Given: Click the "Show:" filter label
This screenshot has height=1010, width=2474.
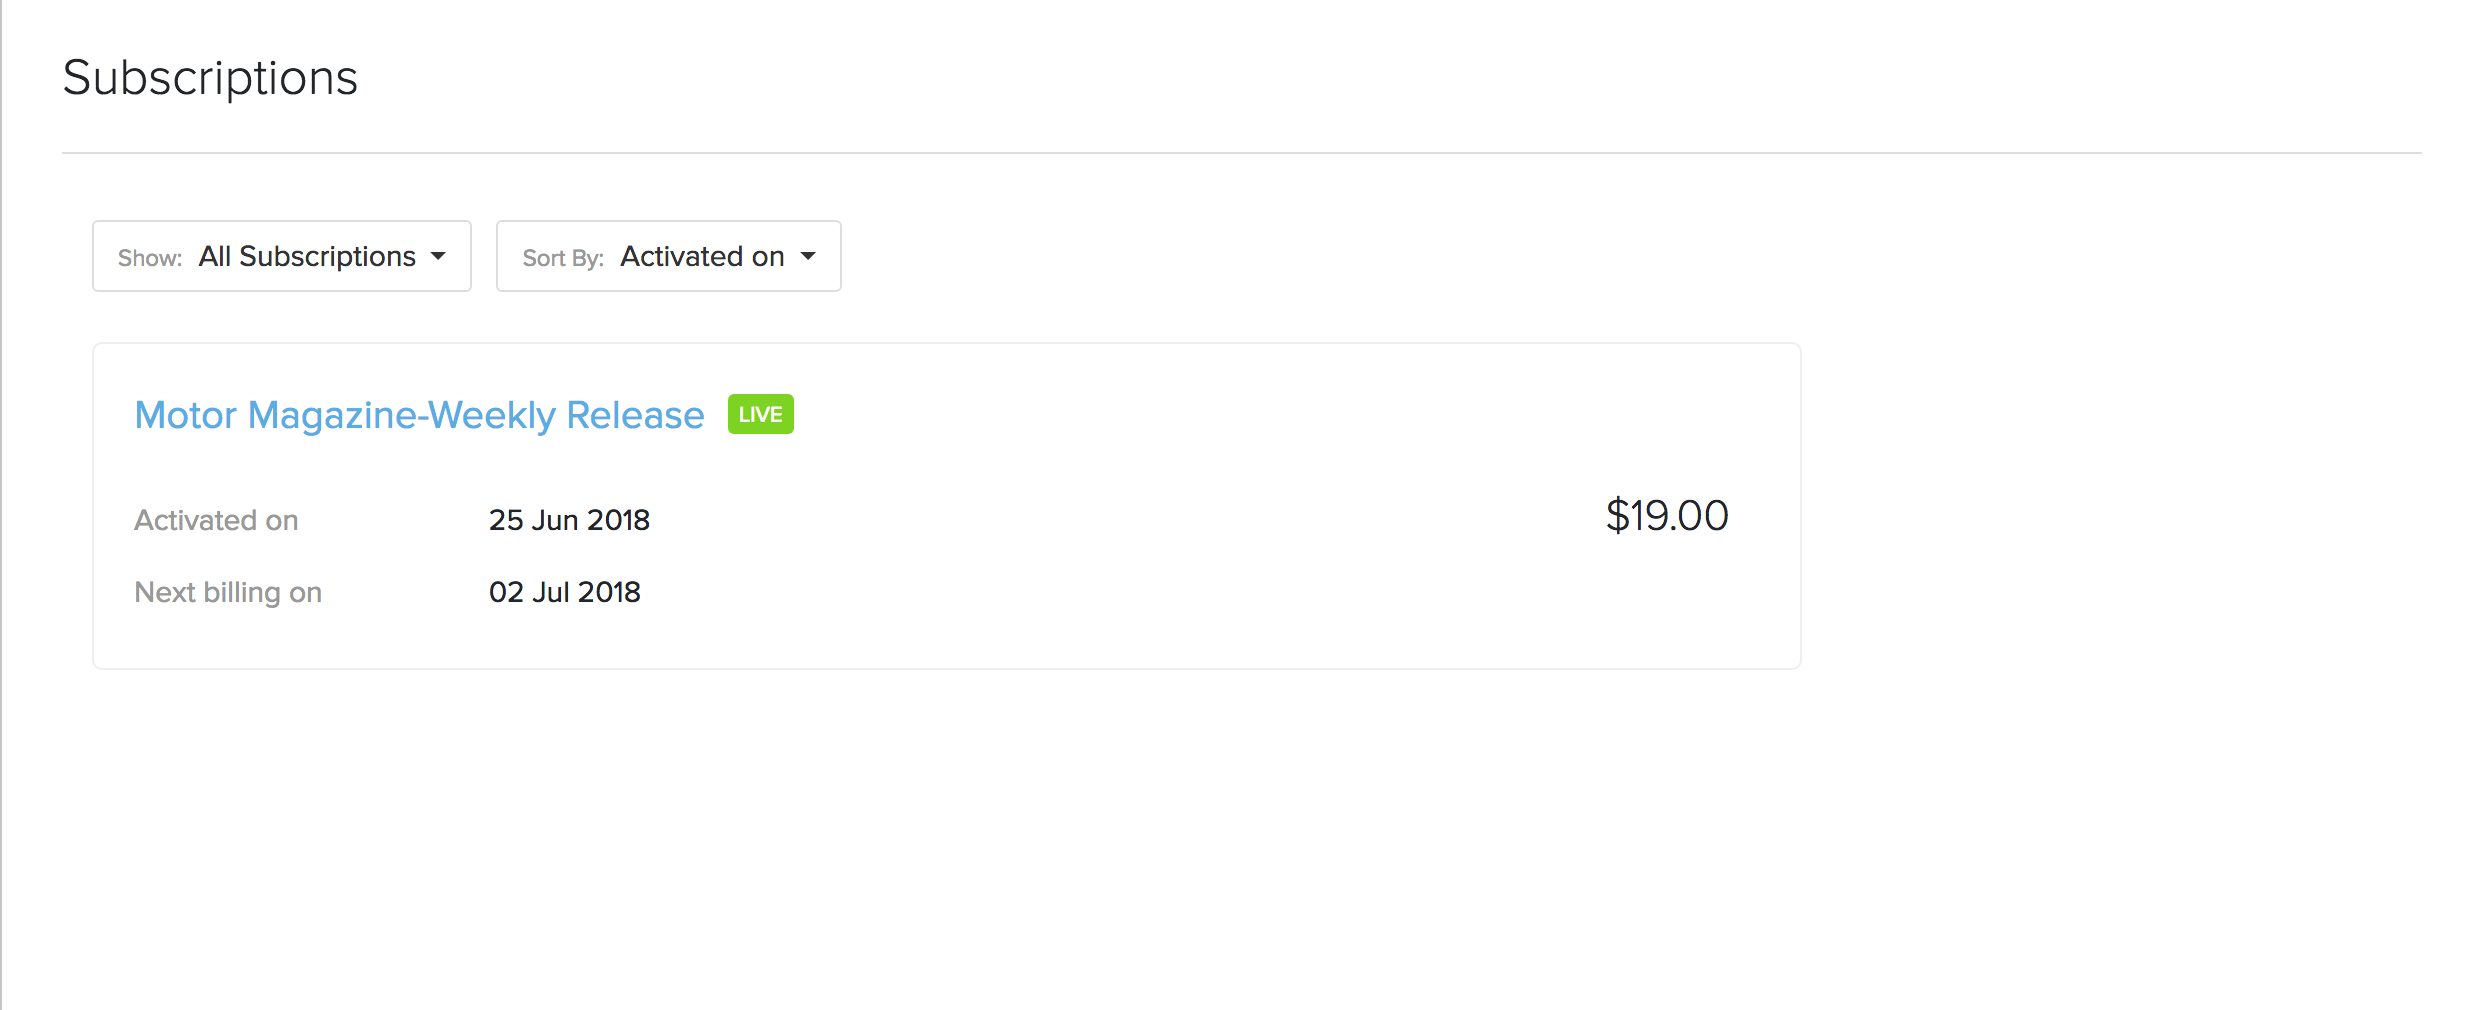Looking at the screenshot, I should [x=150, y=258].
